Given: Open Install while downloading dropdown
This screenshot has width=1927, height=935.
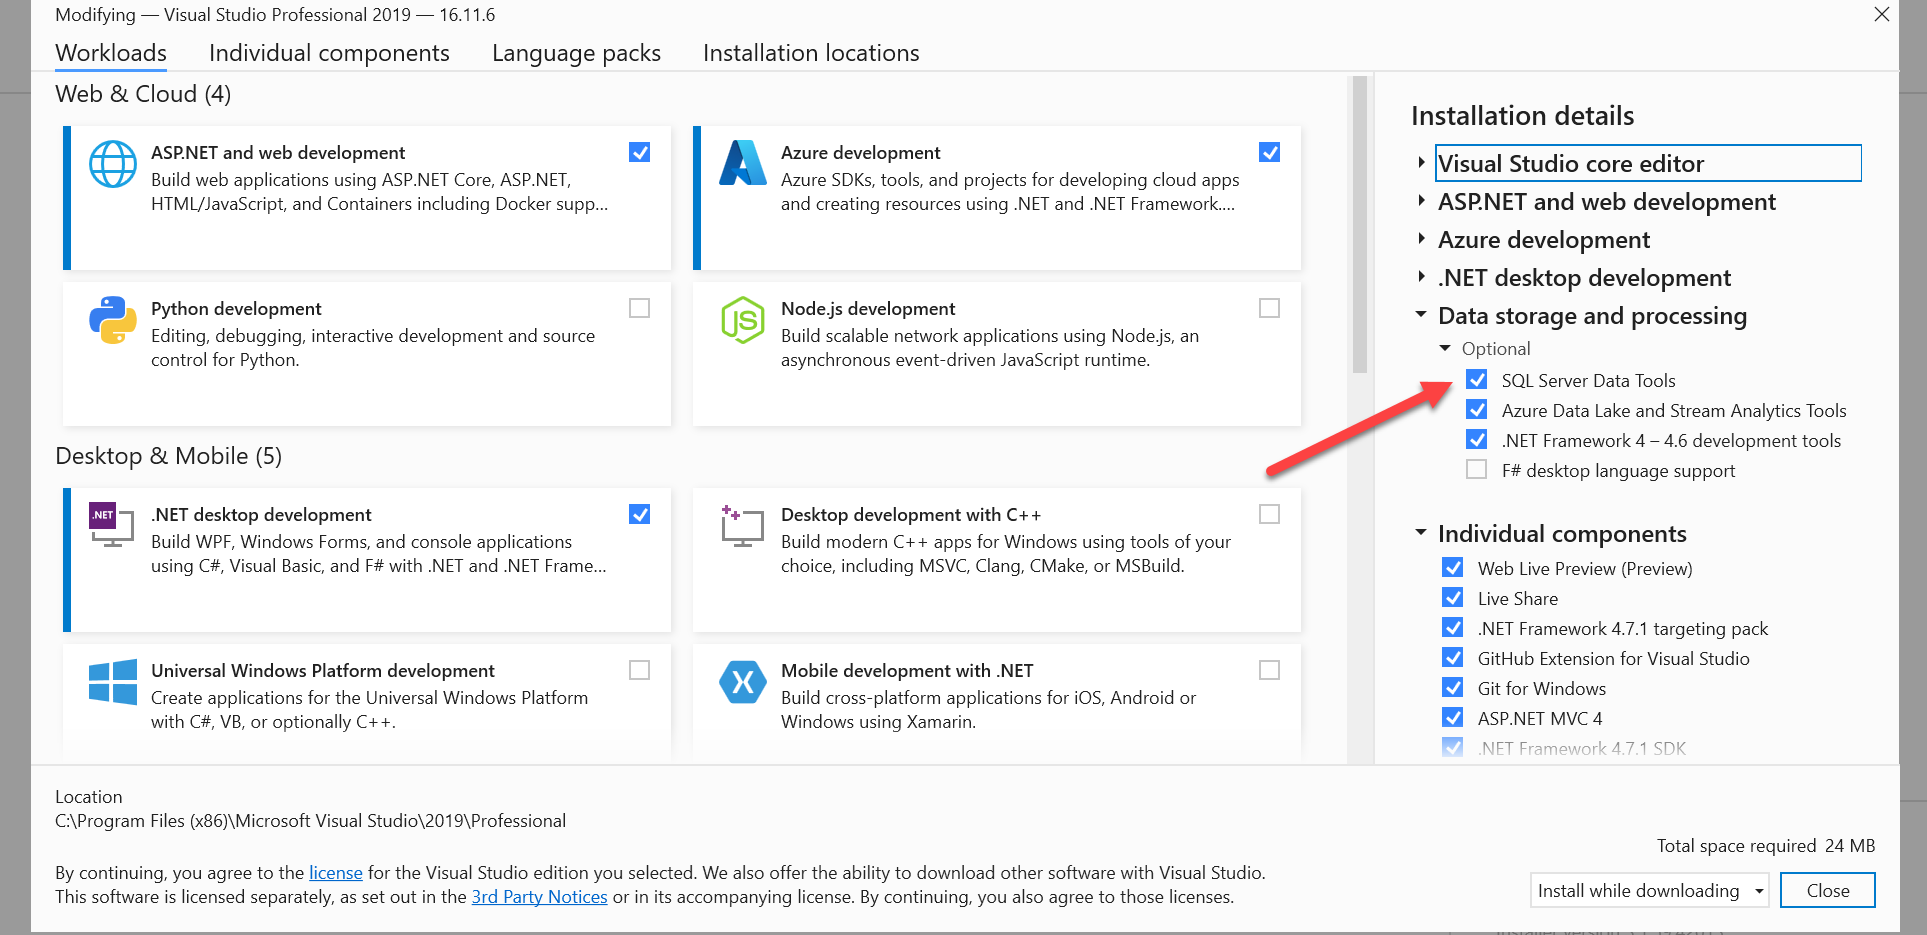Looking at the screenshot, I should [x=1649, y=890].
